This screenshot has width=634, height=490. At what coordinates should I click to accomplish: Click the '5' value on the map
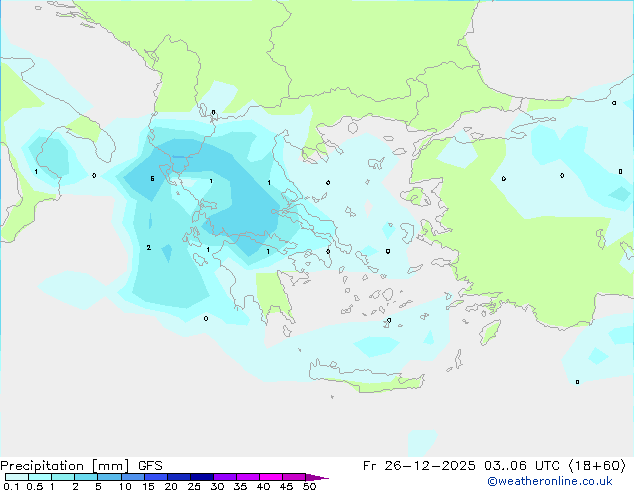click(152, 178)
